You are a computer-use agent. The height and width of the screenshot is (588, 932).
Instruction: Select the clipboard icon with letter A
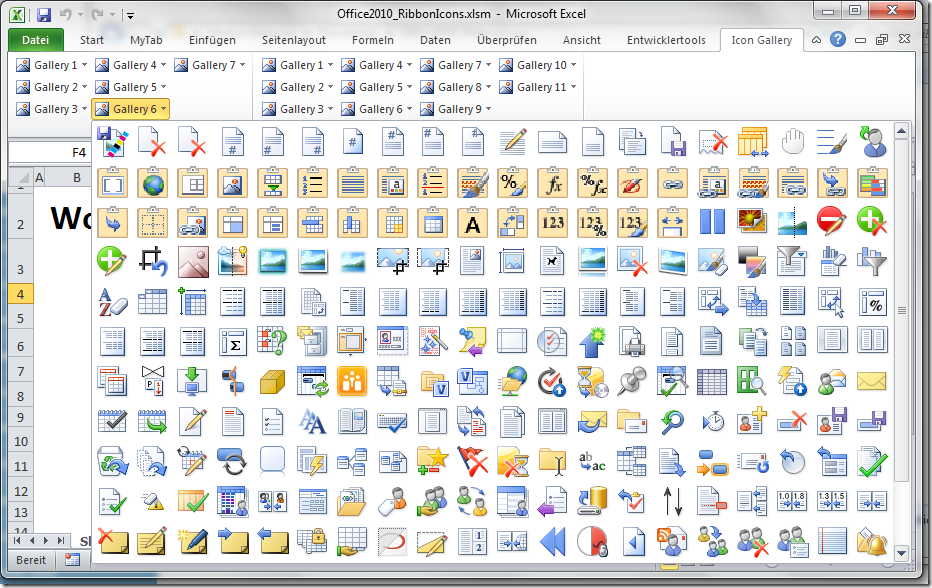tap(473, 222)
